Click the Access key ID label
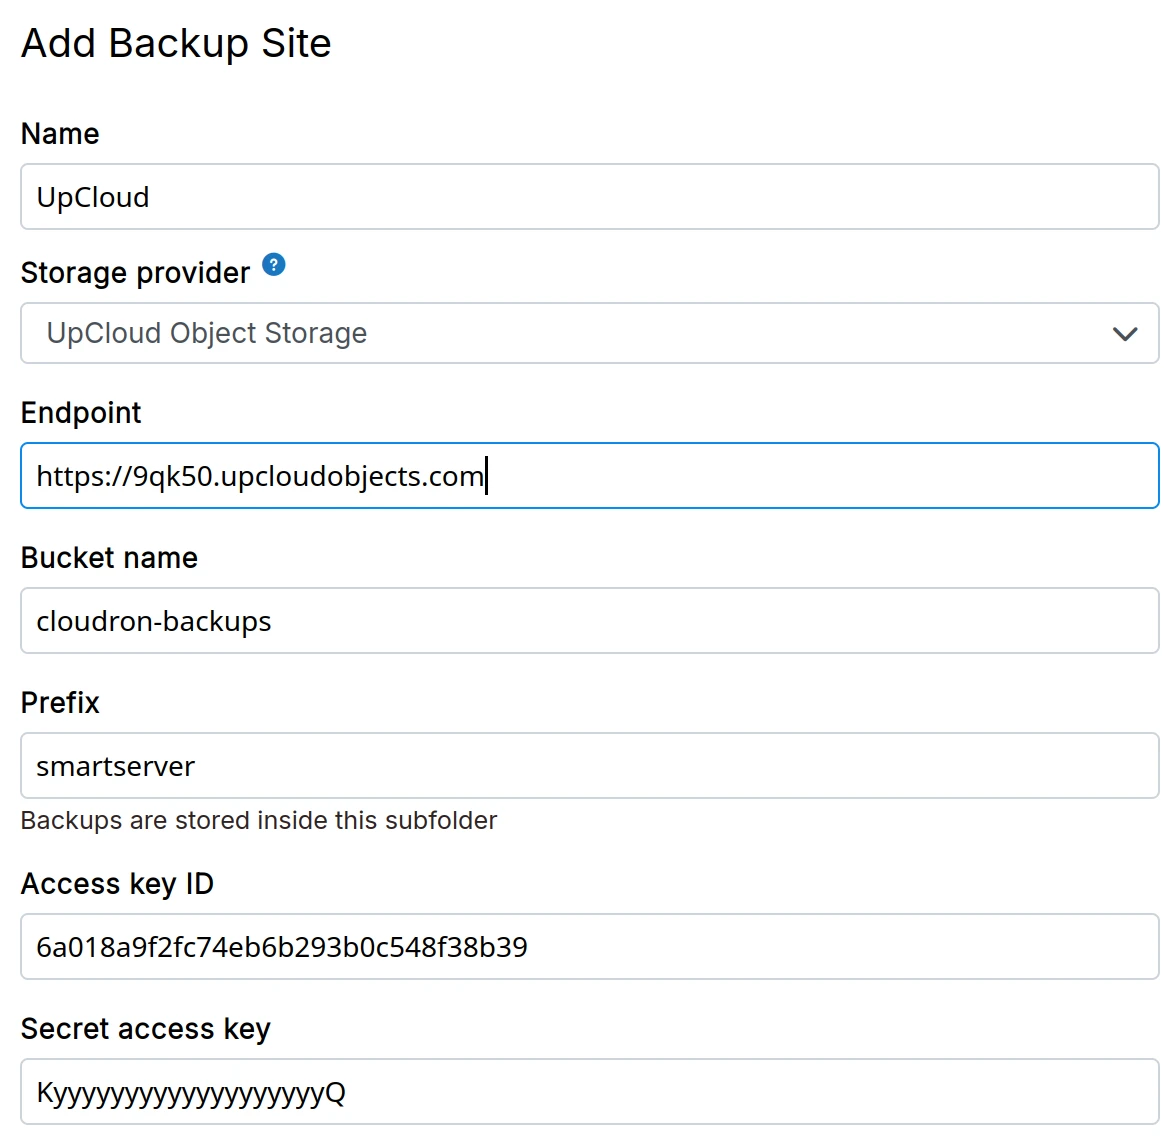Image resolution: width=1176 pixels, height=1136 pixels. pos(117,884)
